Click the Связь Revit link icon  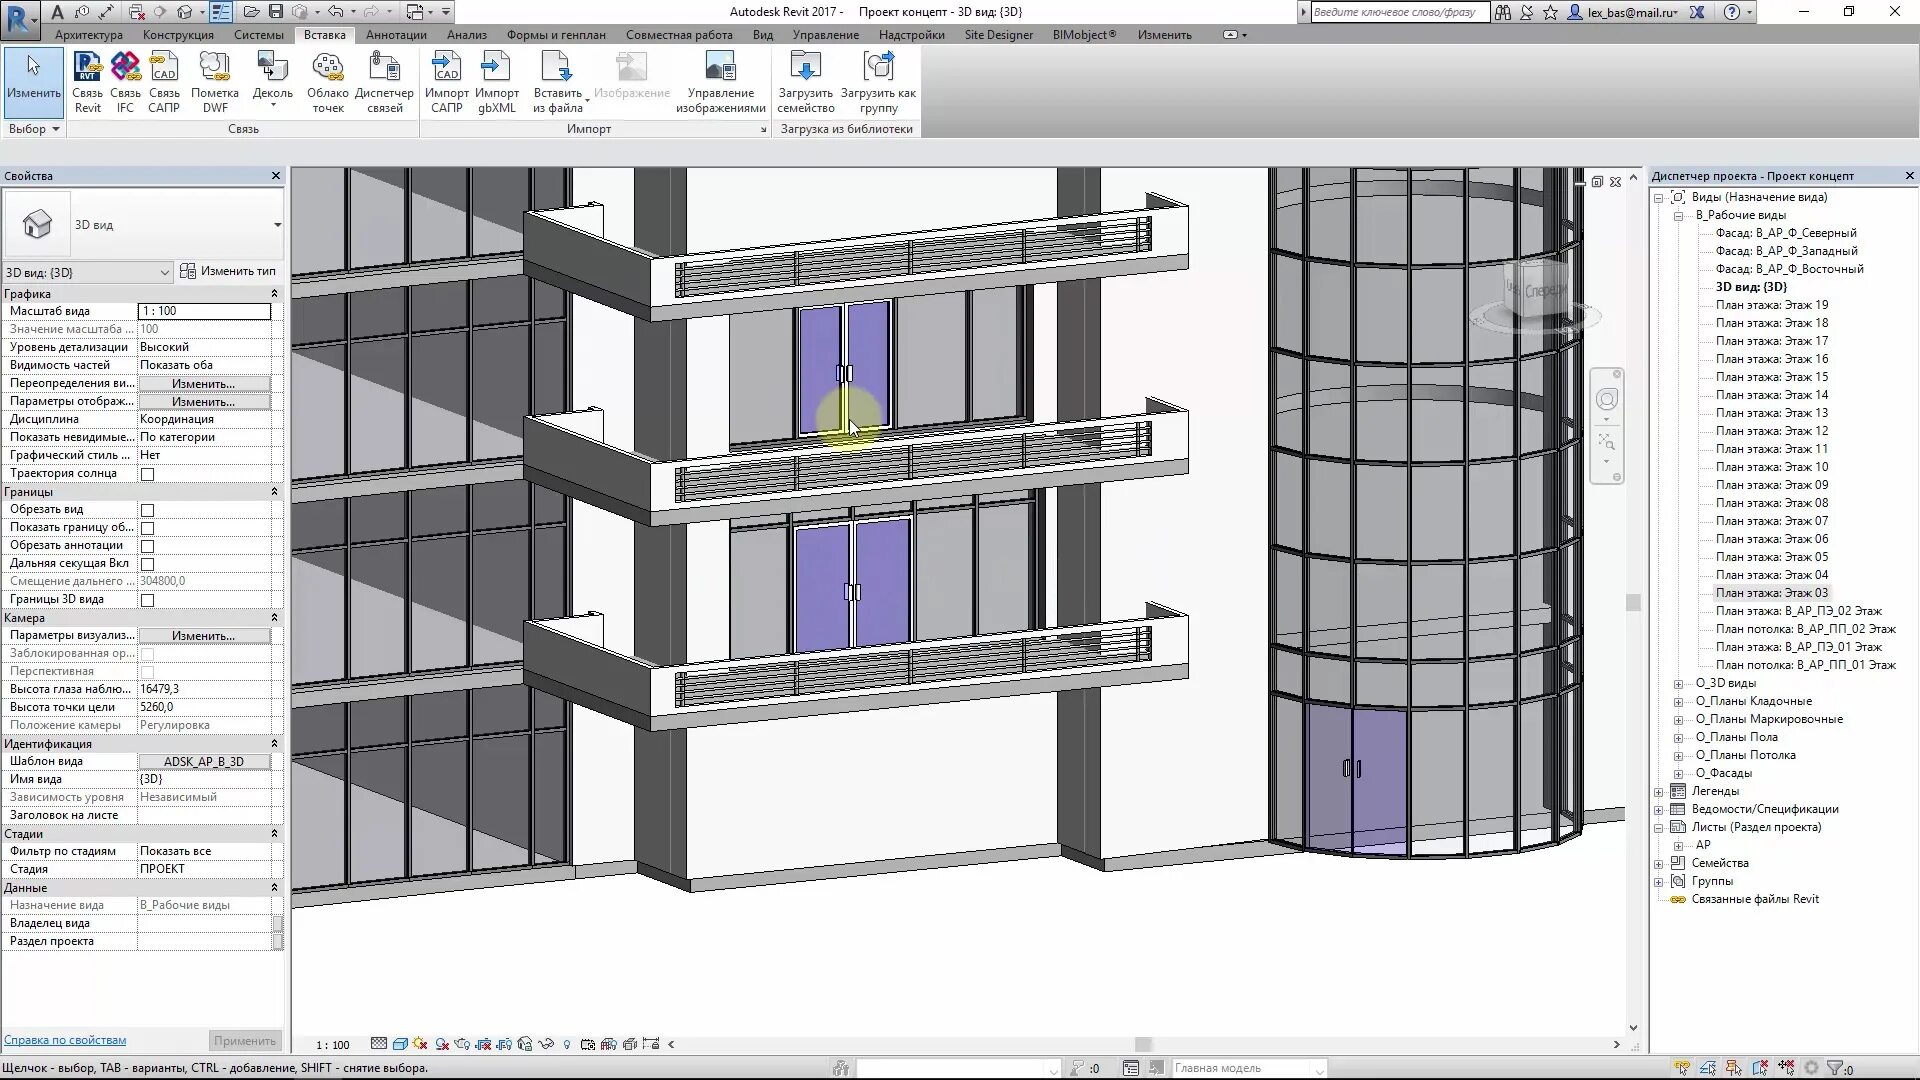(87, 68)
